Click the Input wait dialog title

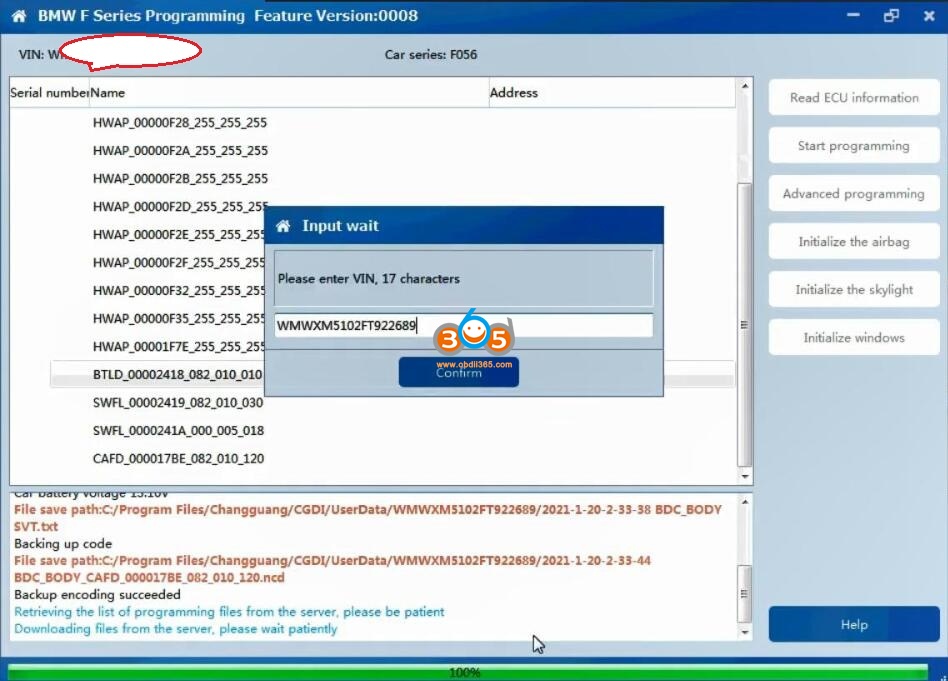point(340,226)
